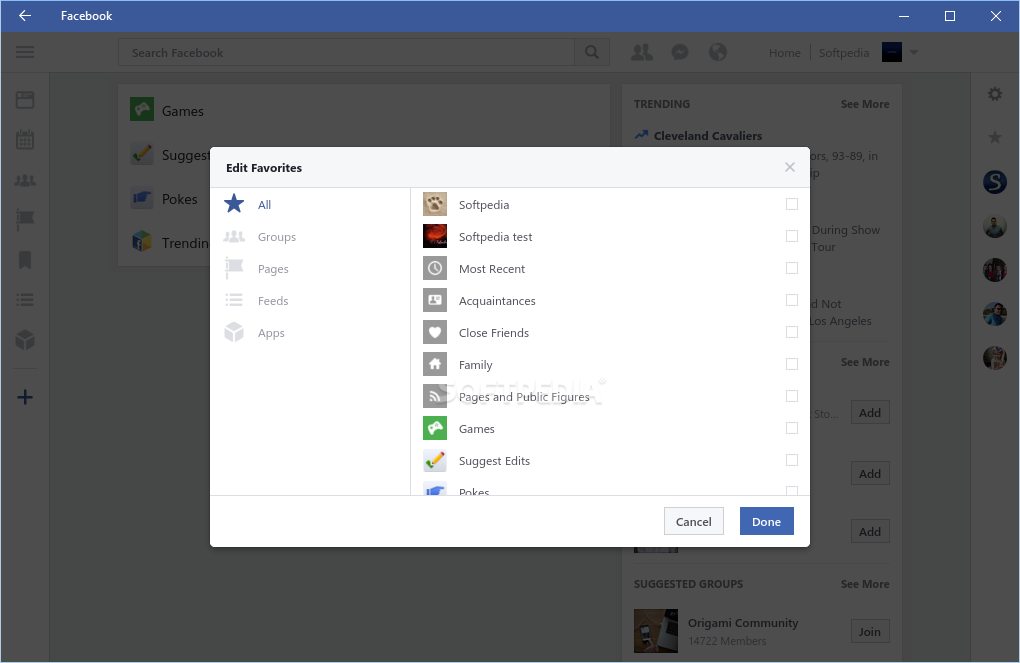Click the Games controller icon in dialog
The image size is (1020, 663).
pos(435,428)
